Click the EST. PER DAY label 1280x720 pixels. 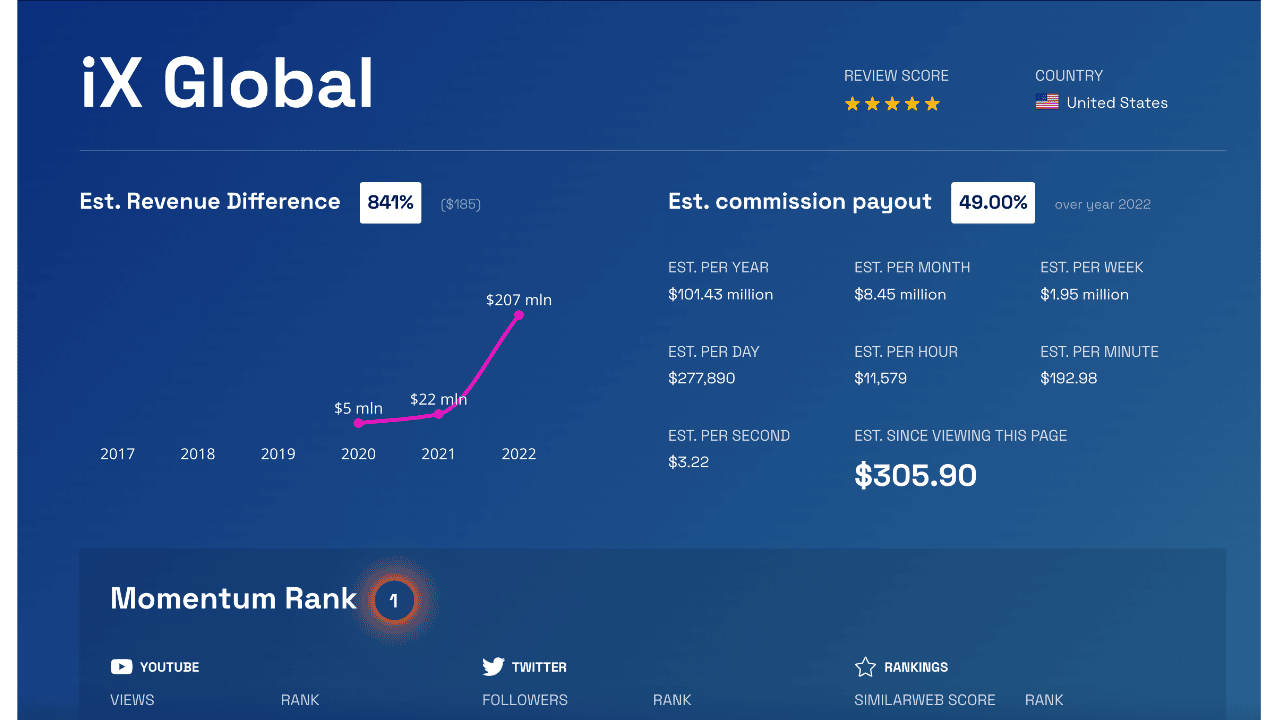(x=714, y=352)
